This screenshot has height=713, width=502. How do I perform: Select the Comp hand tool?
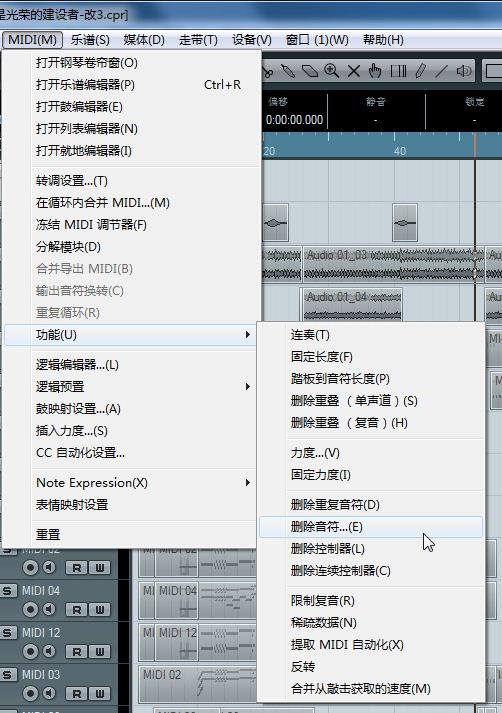375,71
